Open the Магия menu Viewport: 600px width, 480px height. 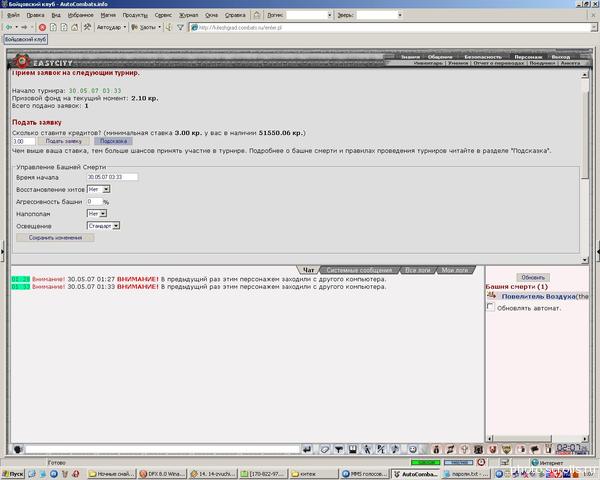pyautogui.click(x=108, y=15)
